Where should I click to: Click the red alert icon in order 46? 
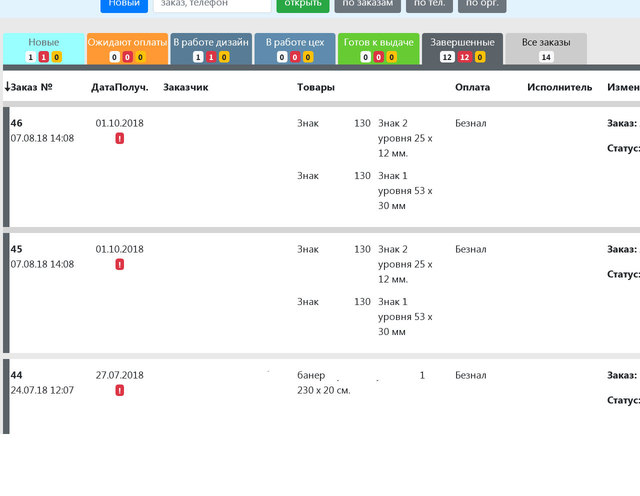120,139
